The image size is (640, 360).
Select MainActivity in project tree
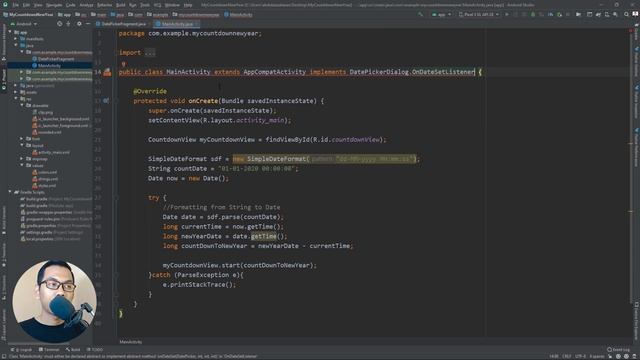tap(47, 65)
